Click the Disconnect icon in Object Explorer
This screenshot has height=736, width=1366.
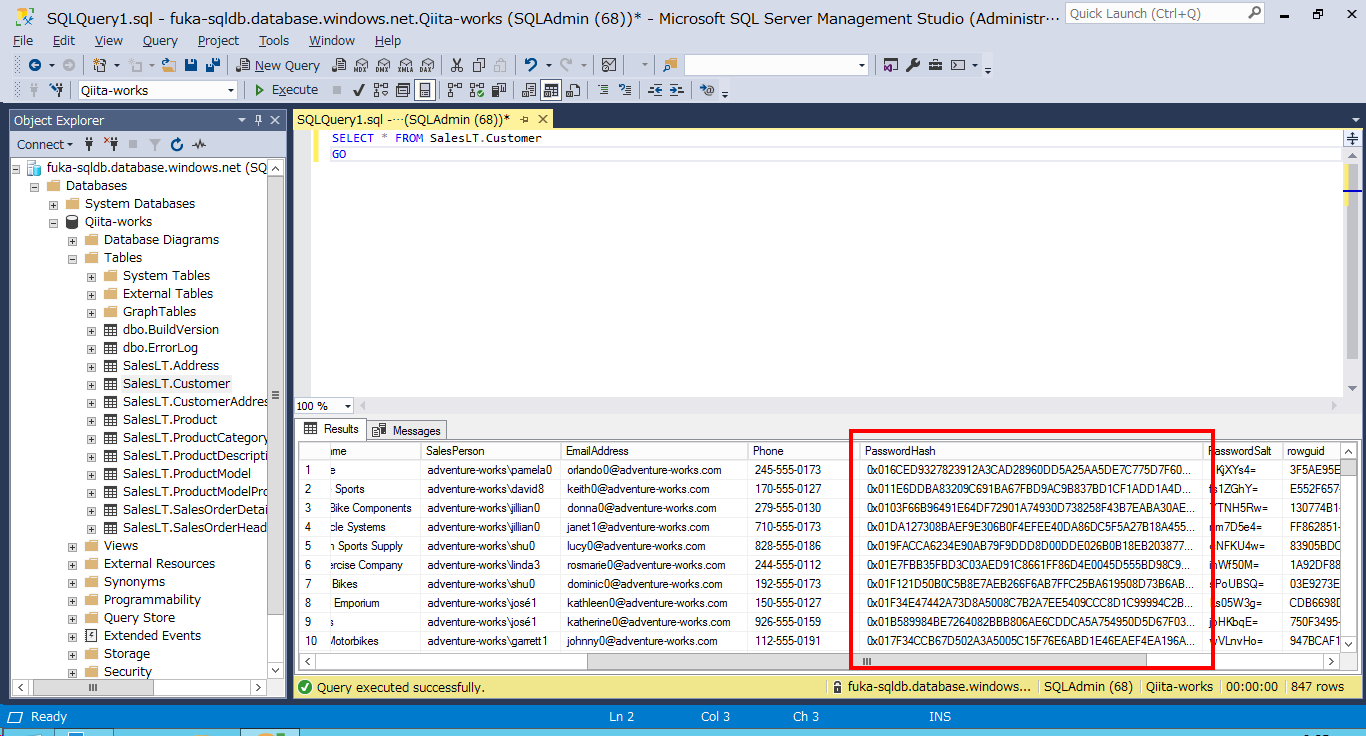point(113,144)
